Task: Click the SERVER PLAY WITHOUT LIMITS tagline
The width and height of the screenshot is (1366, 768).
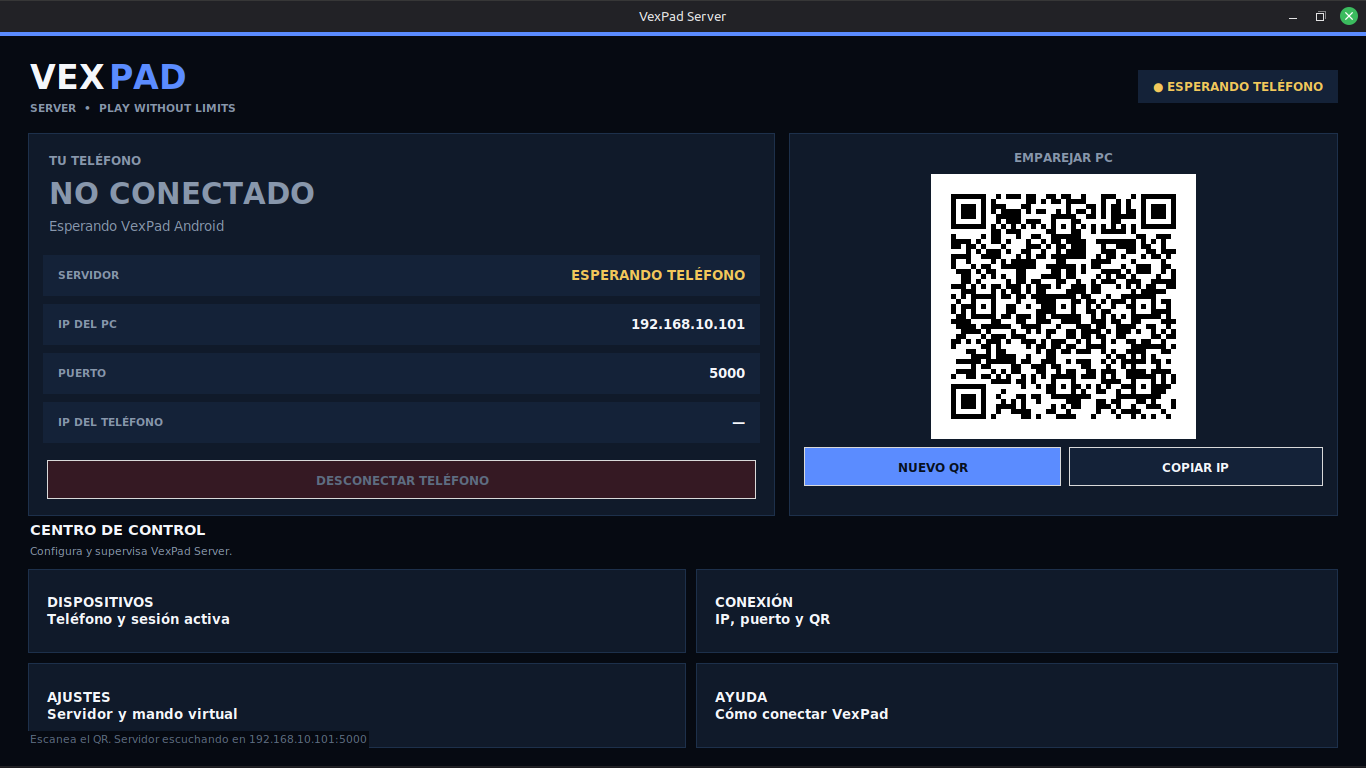Action: [133, 108]
